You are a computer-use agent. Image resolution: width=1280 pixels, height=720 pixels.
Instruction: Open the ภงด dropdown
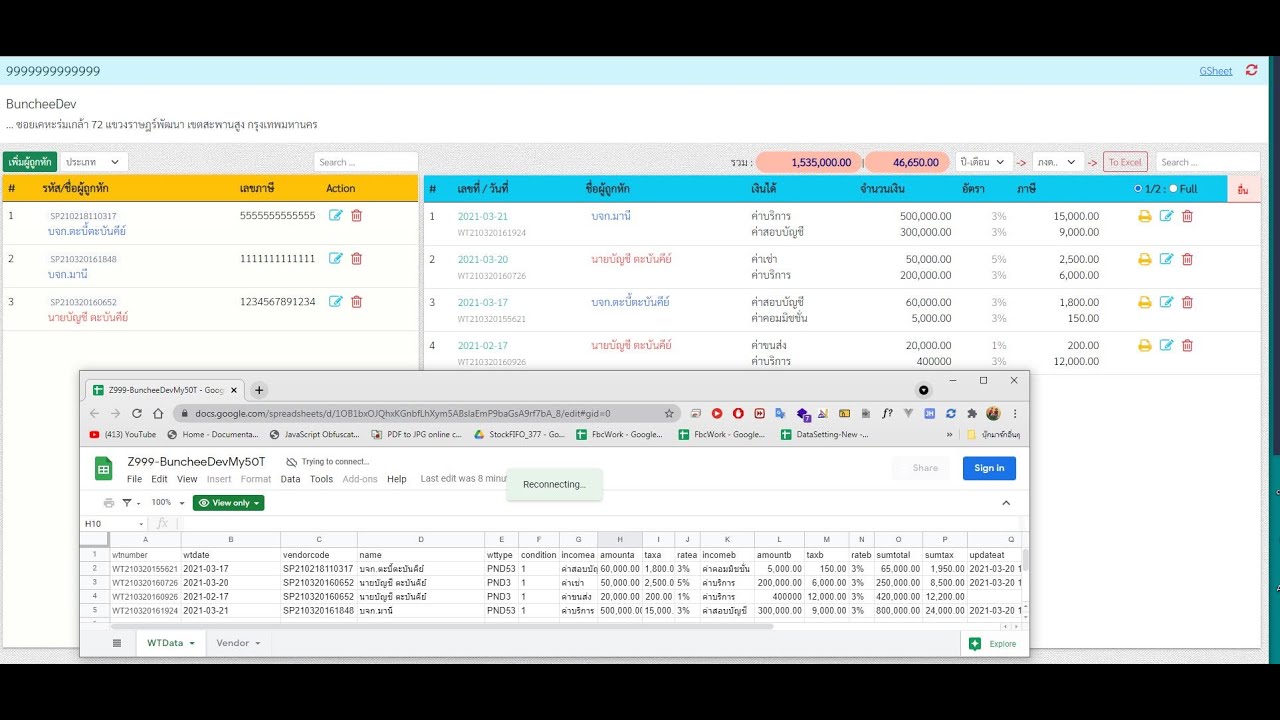pos(1058,162)
